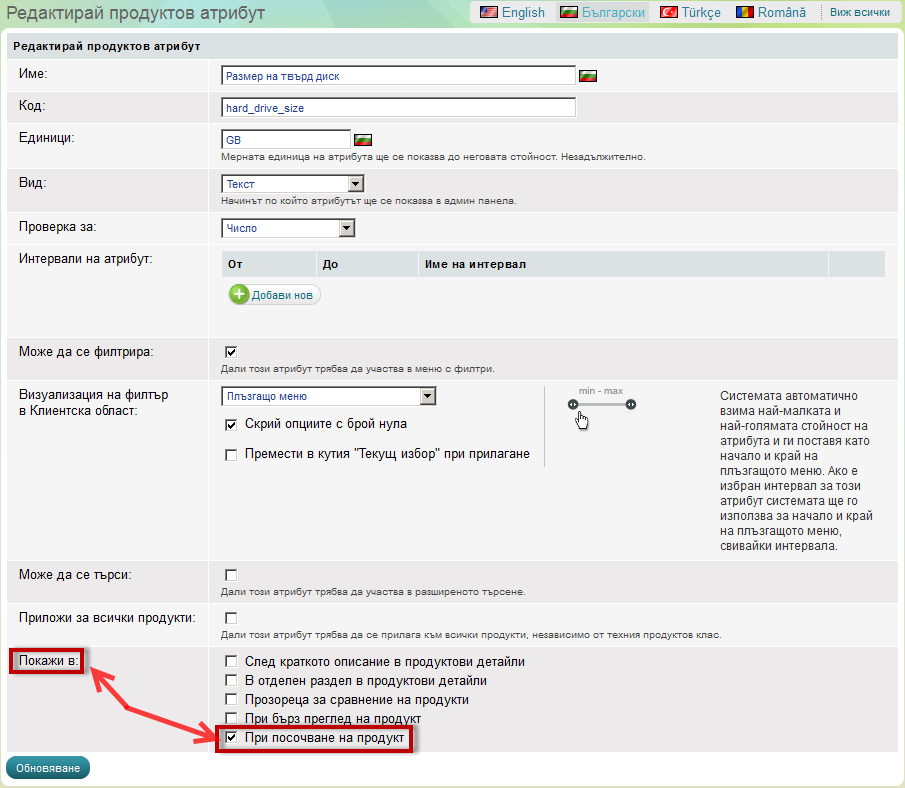
Task: Click the Bulgarian flag icon in the language bar
Action: point(568,13)
